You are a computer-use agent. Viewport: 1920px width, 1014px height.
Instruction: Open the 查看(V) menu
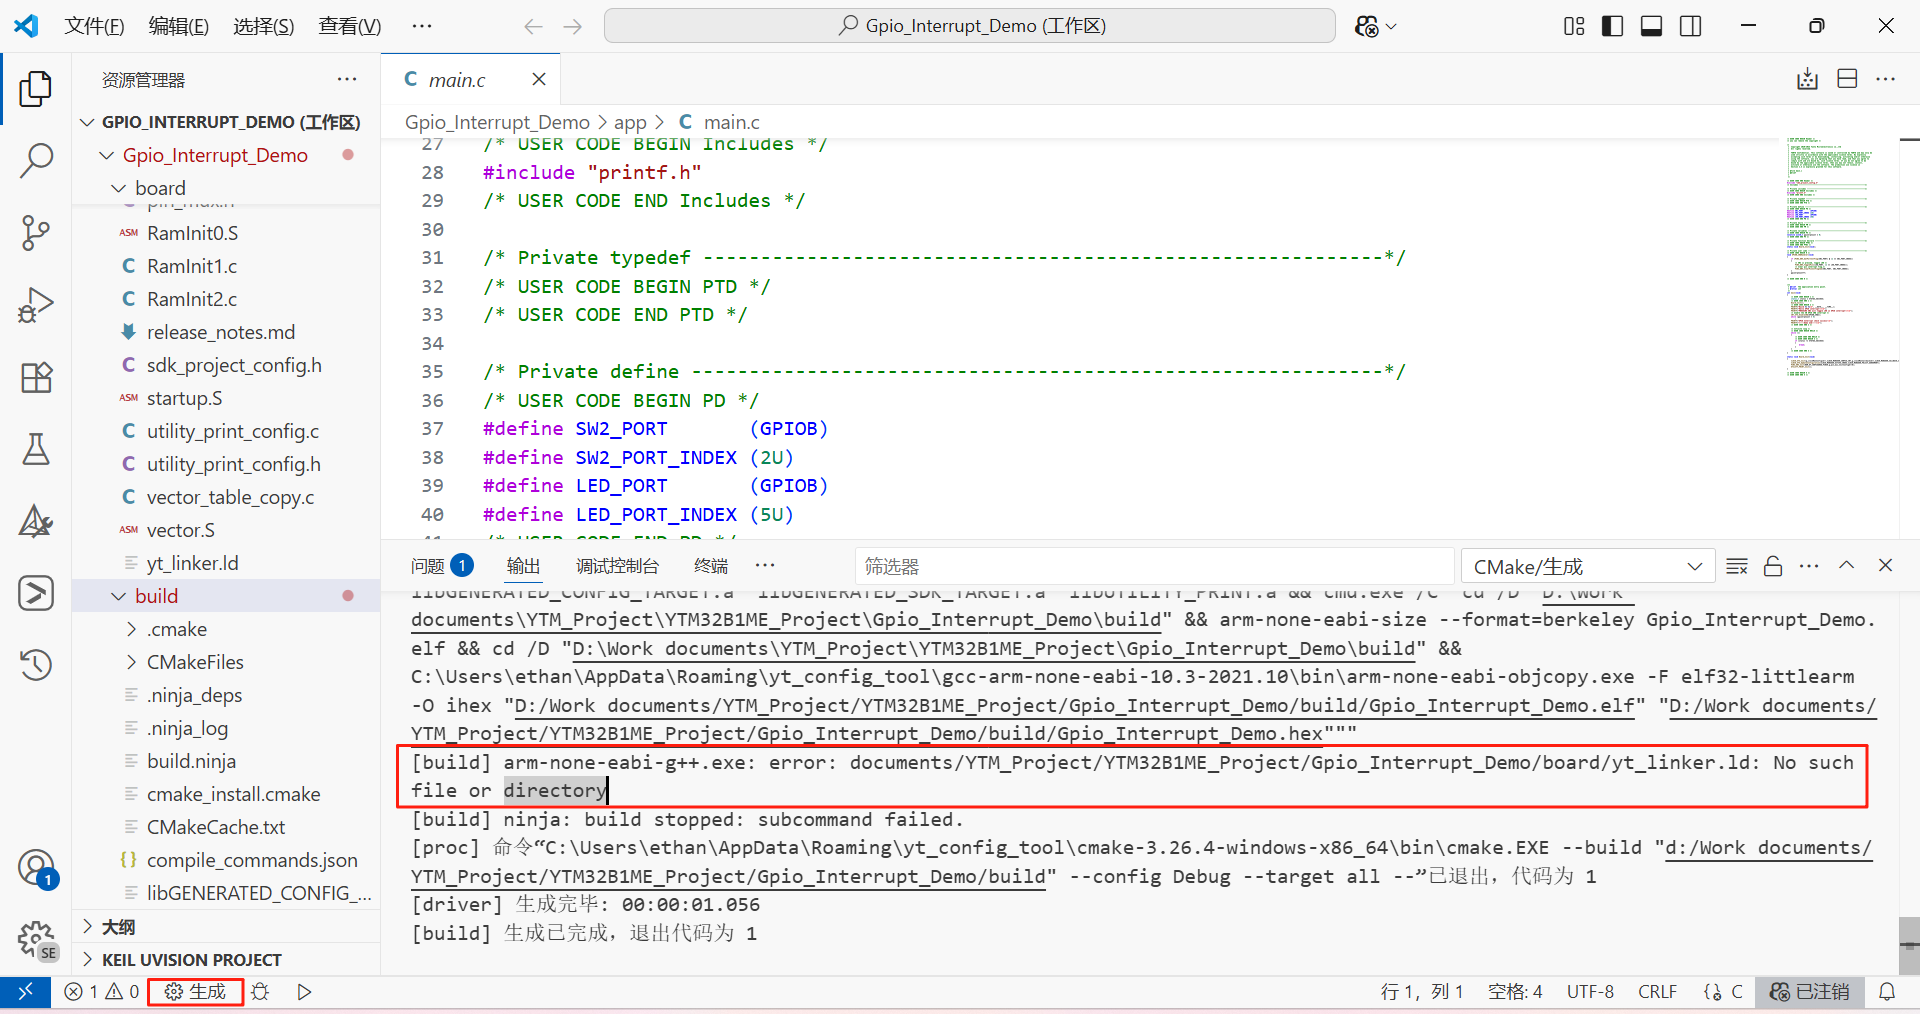click(x=350, y=26)
